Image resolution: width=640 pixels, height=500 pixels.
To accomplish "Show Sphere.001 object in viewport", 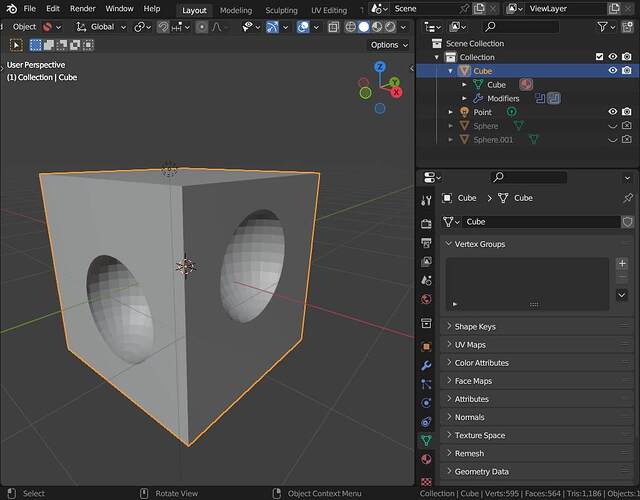I will (x=613, y=140).
